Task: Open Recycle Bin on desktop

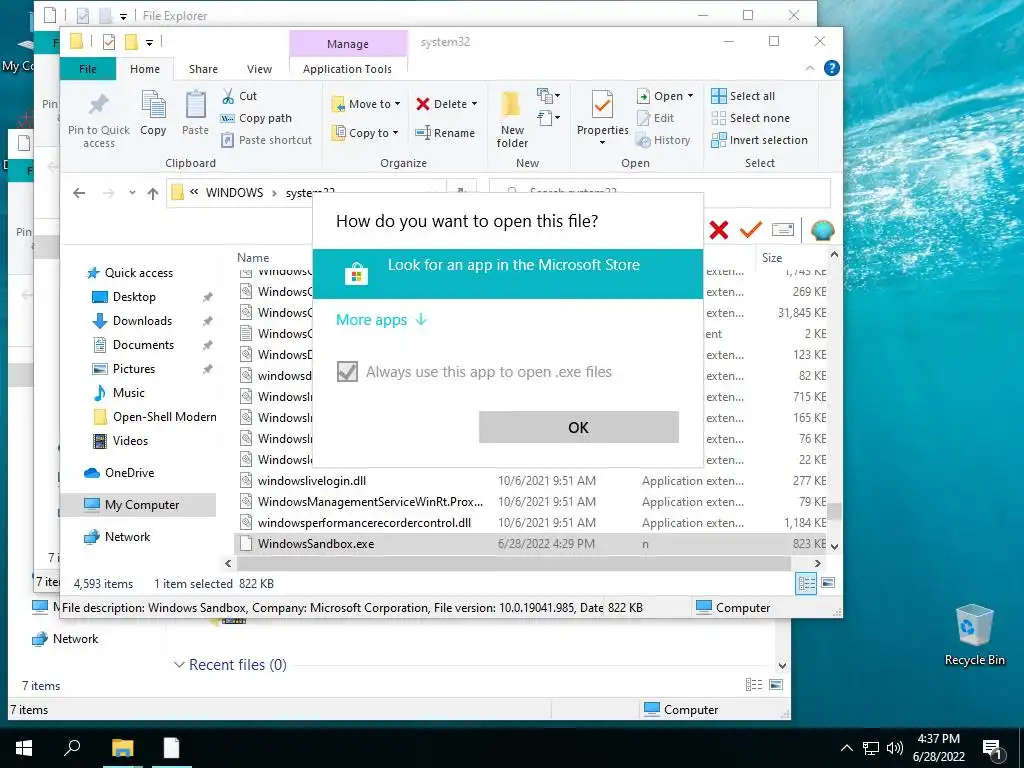Action: coord(974,635)
